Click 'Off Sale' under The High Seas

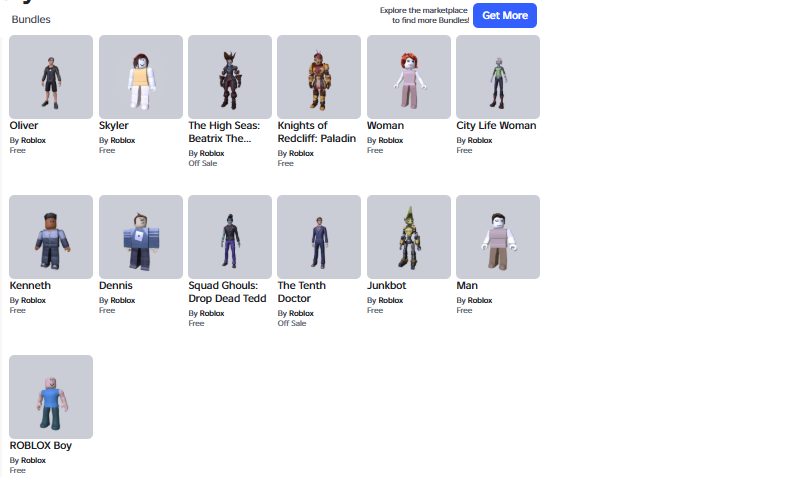click(x=203, y=163)
